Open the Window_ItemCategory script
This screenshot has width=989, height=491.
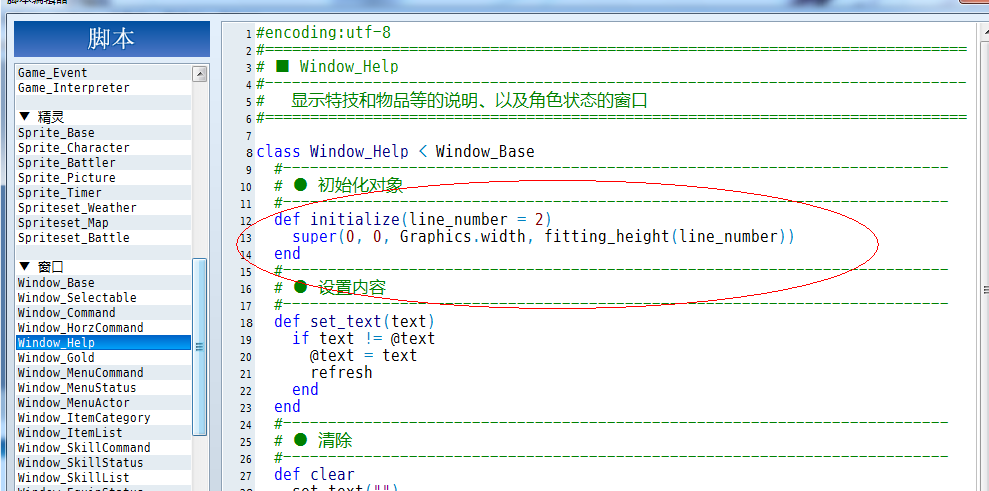point(103,418)
